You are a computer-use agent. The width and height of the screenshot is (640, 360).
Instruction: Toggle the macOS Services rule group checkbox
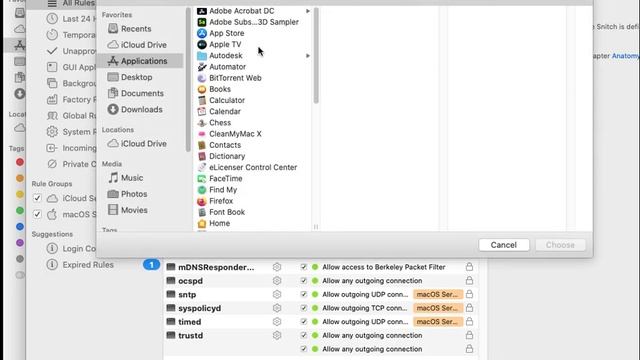tap(37, 214)
